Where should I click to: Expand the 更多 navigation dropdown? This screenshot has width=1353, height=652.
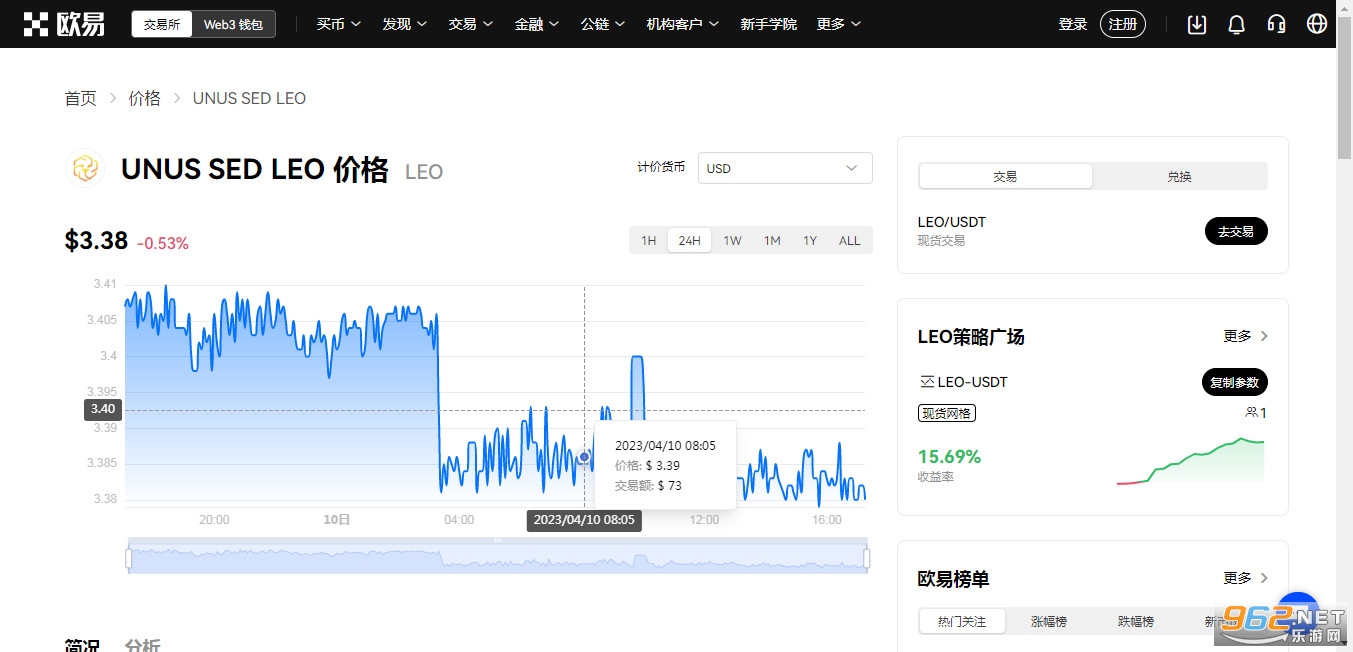coord(838,24)
